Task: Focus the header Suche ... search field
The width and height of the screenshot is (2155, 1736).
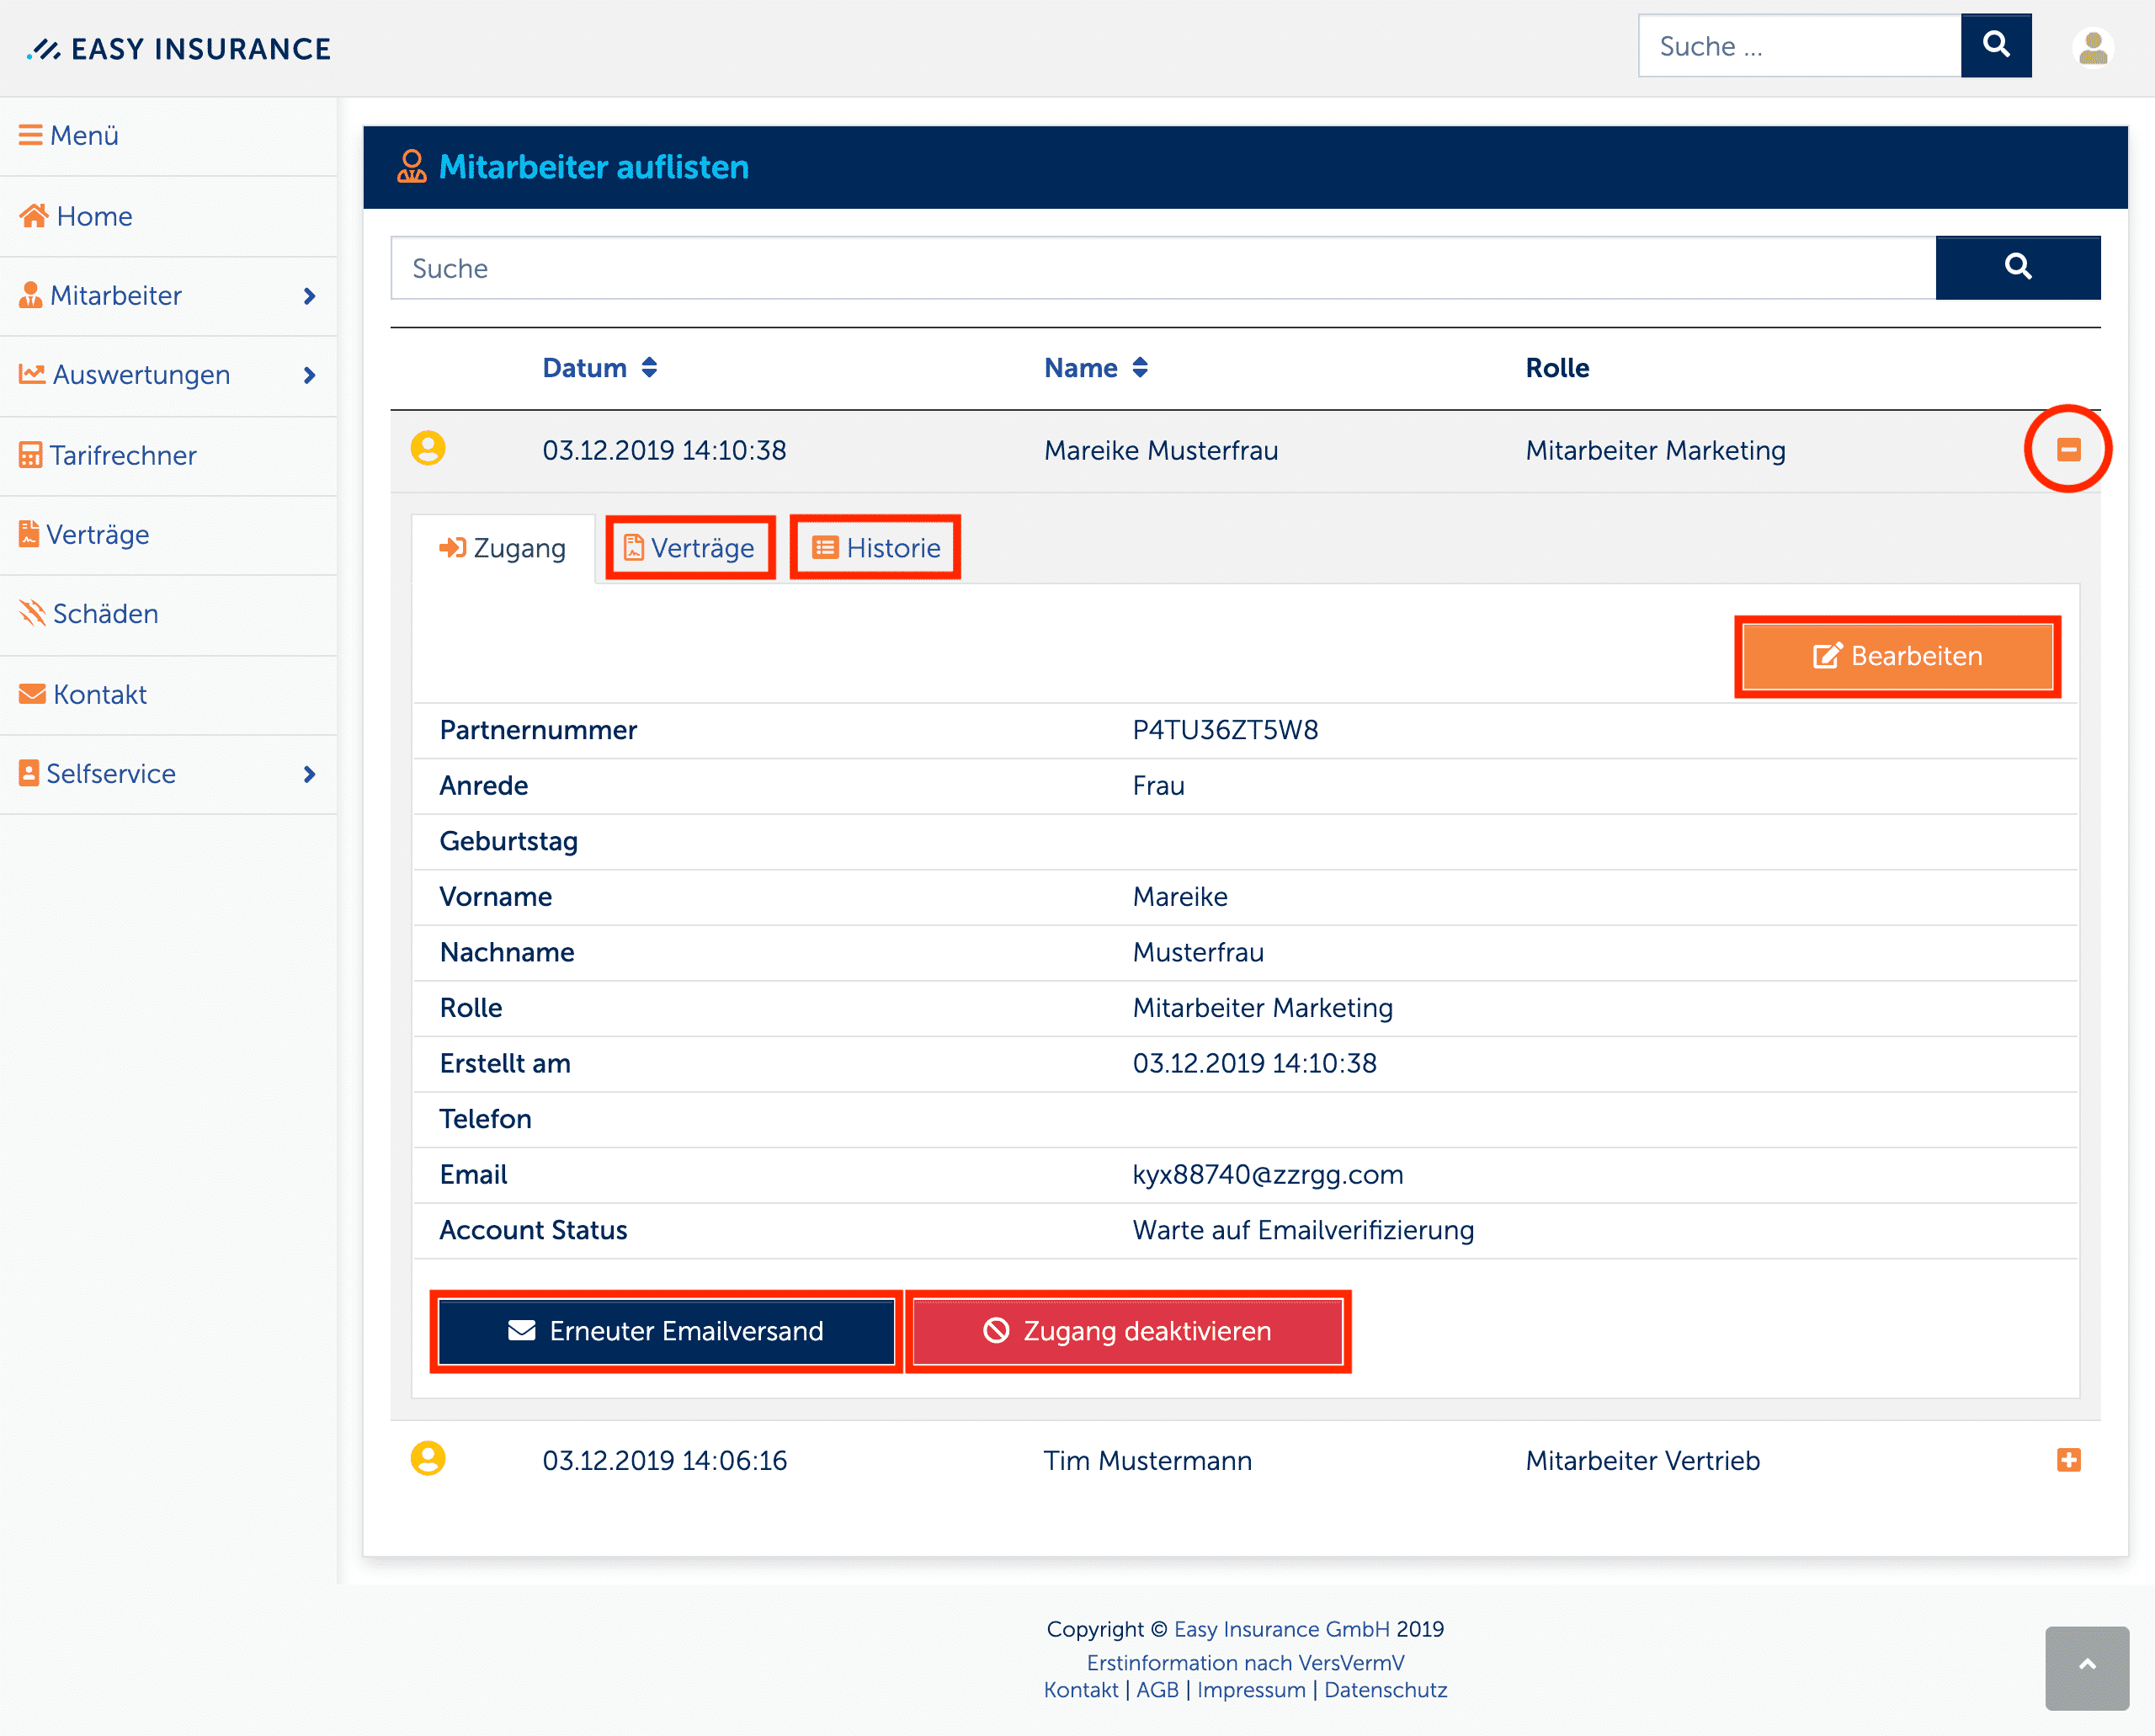Action: point(1799,45)
